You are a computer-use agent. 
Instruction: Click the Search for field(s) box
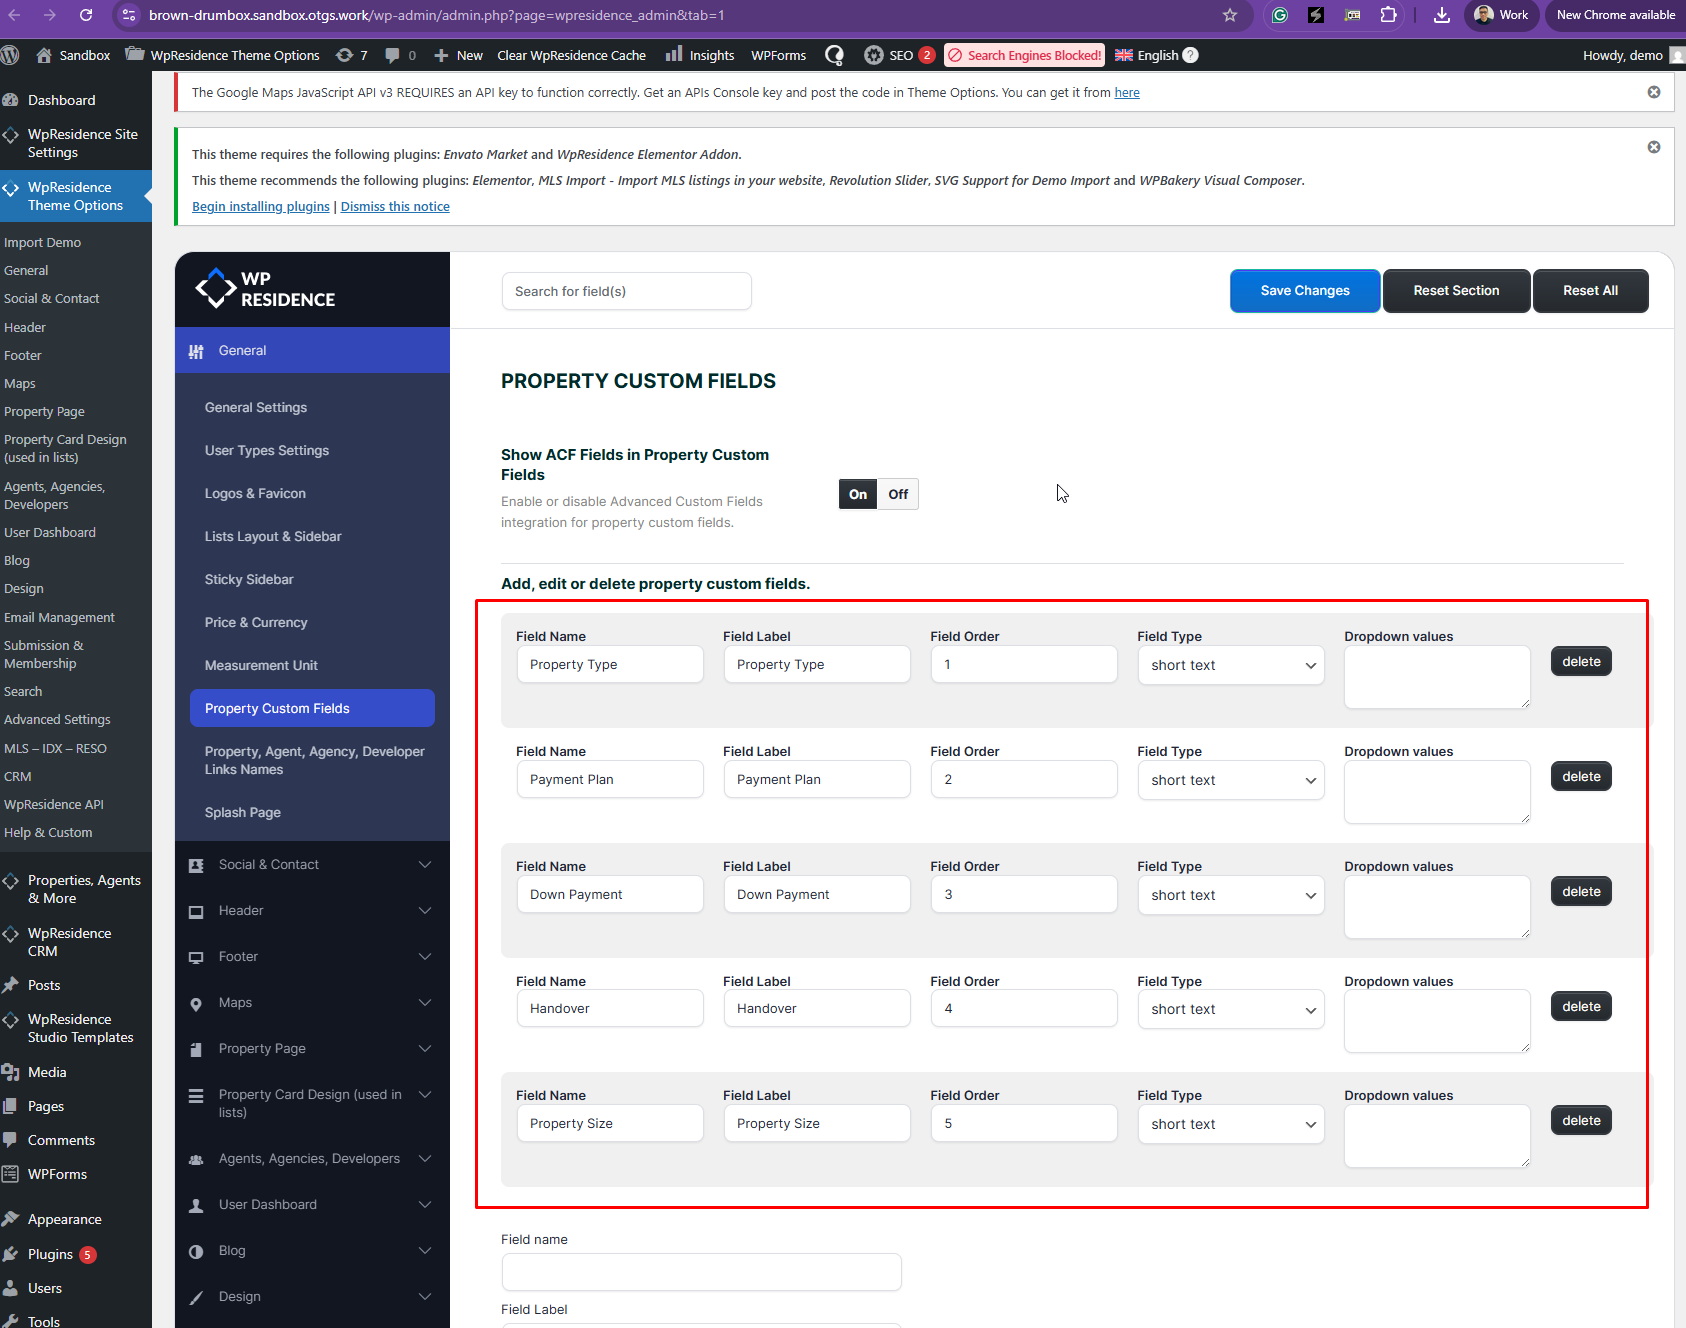point(626,292)
